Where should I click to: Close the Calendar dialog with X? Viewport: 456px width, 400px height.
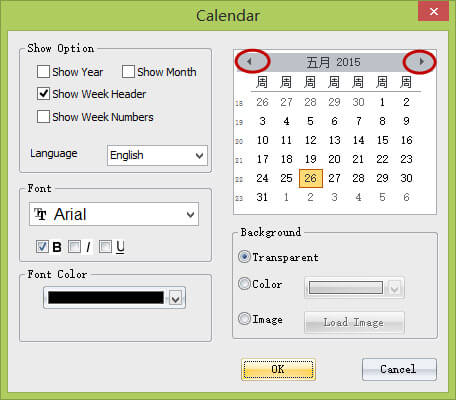434,12
